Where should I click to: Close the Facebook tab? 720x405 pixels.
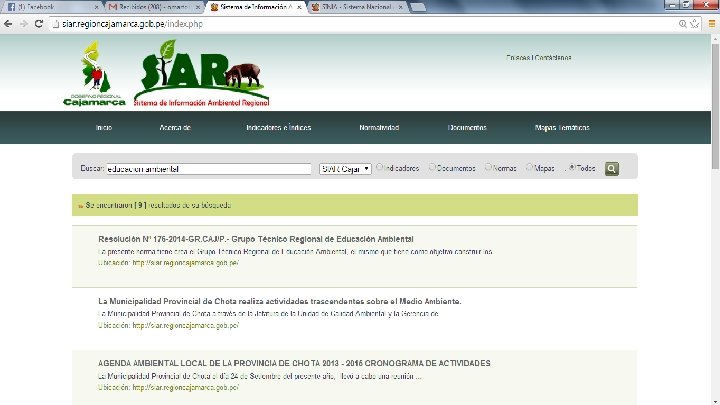point(96,7)
